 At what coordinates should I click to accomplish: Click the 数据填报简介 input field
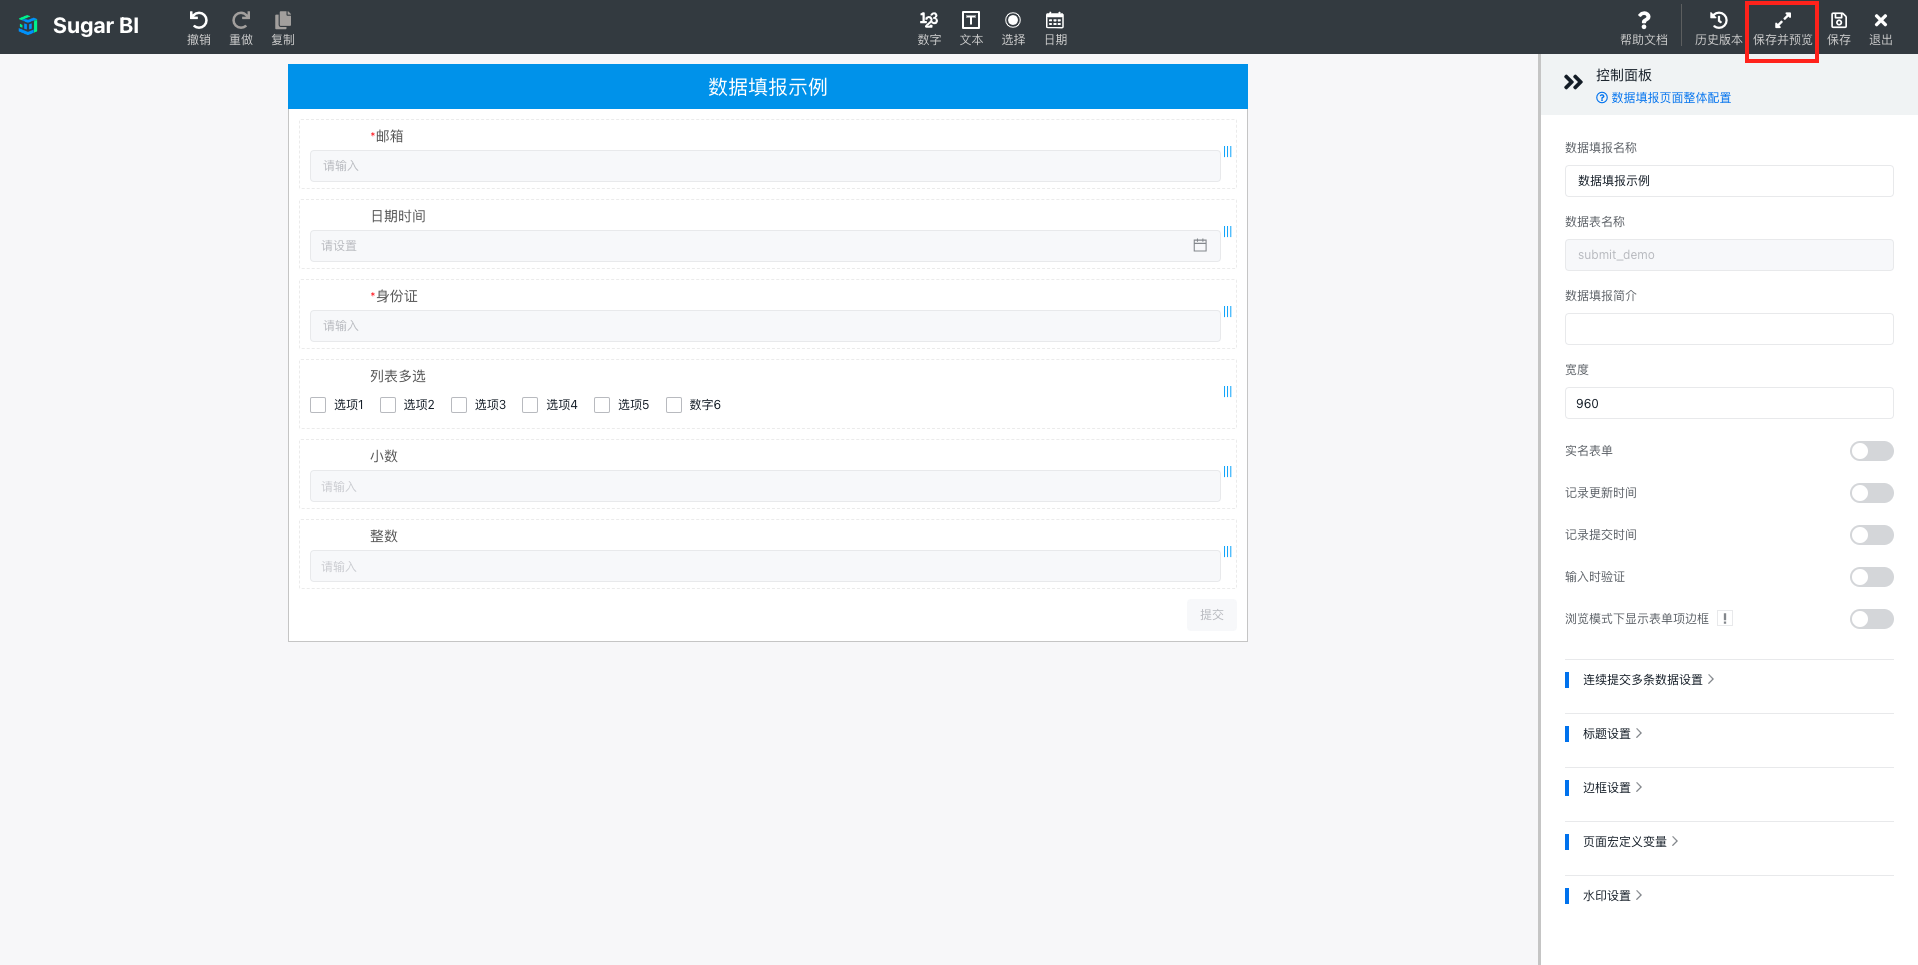click(x=1729, y=329)
